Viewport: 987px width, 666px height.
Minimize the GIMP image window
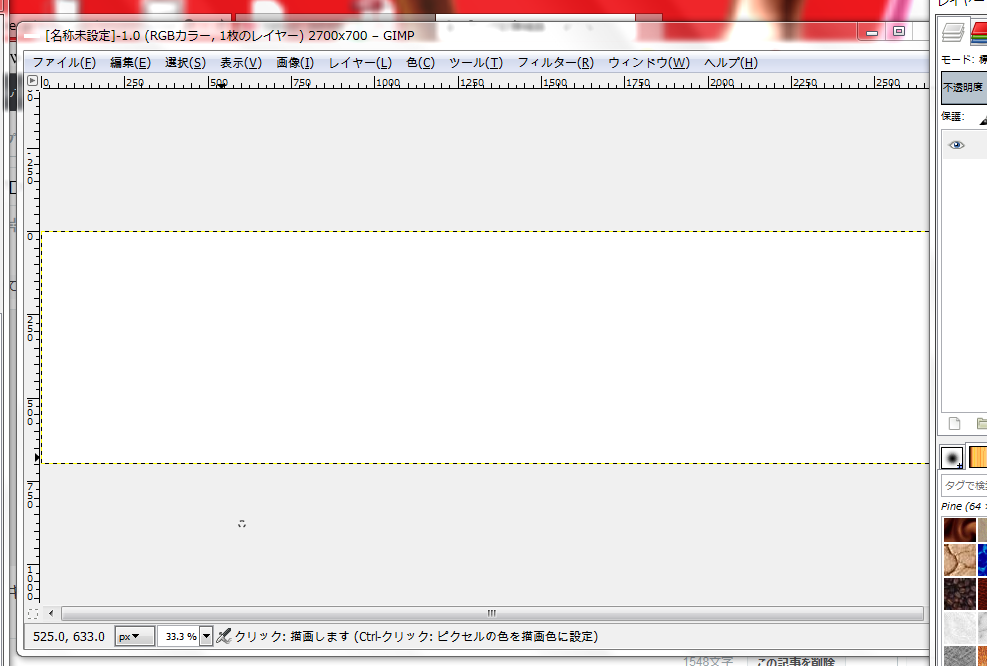pyautogui.click(x=872, y=33)
